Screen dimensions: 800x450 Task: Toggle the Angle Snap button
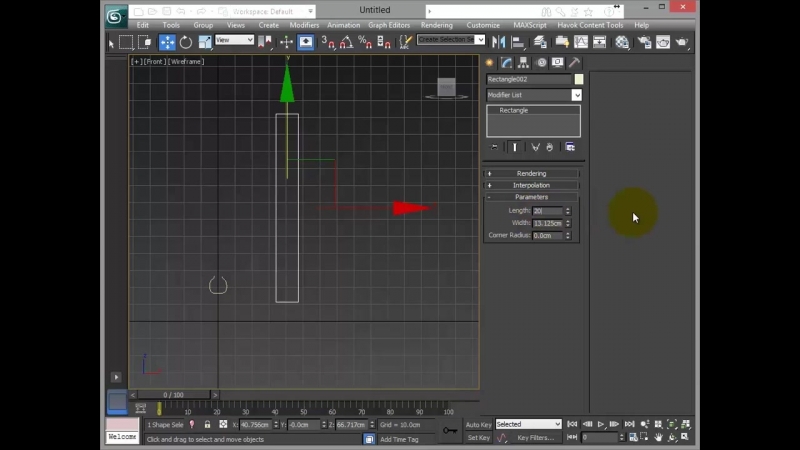346,42
